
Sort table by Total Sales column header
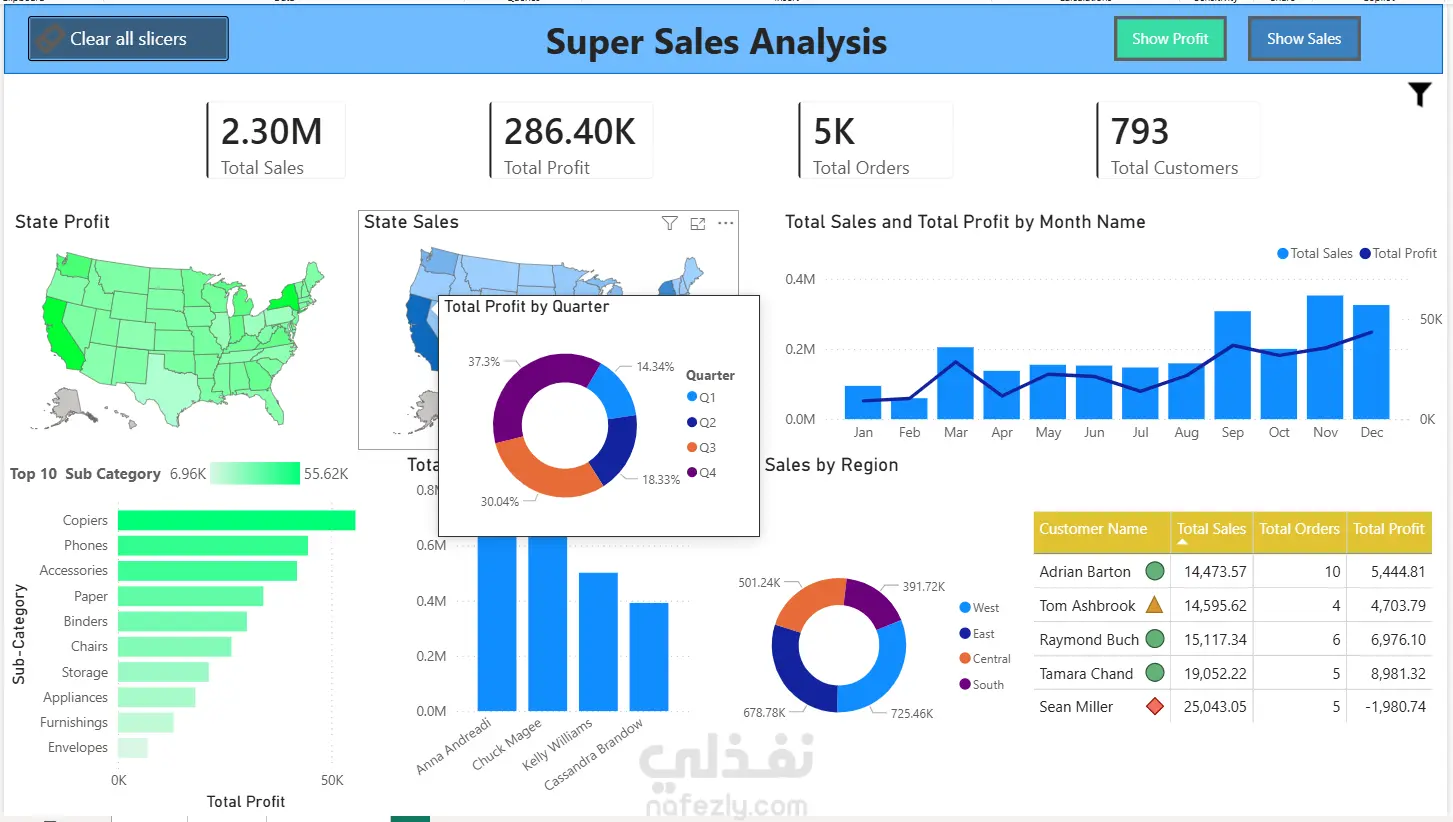[1211, 529]
